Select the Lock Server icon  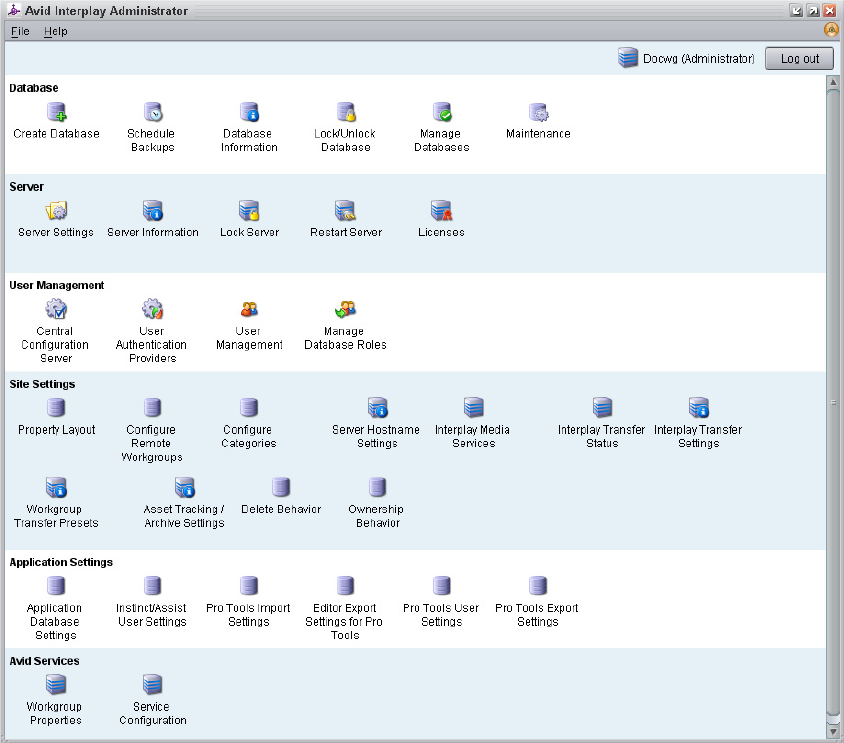point(249,211)
